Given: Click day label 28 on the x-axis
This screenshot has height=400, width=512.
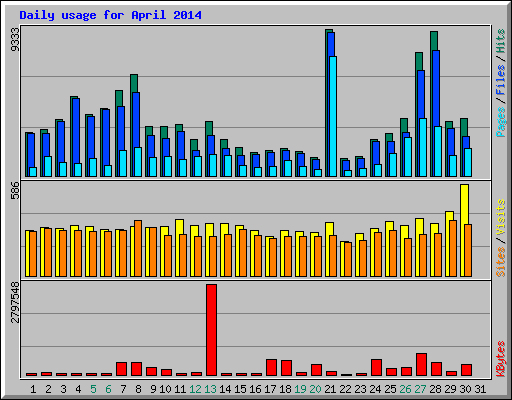Looking at the screenshot, I should pos(435,389).
